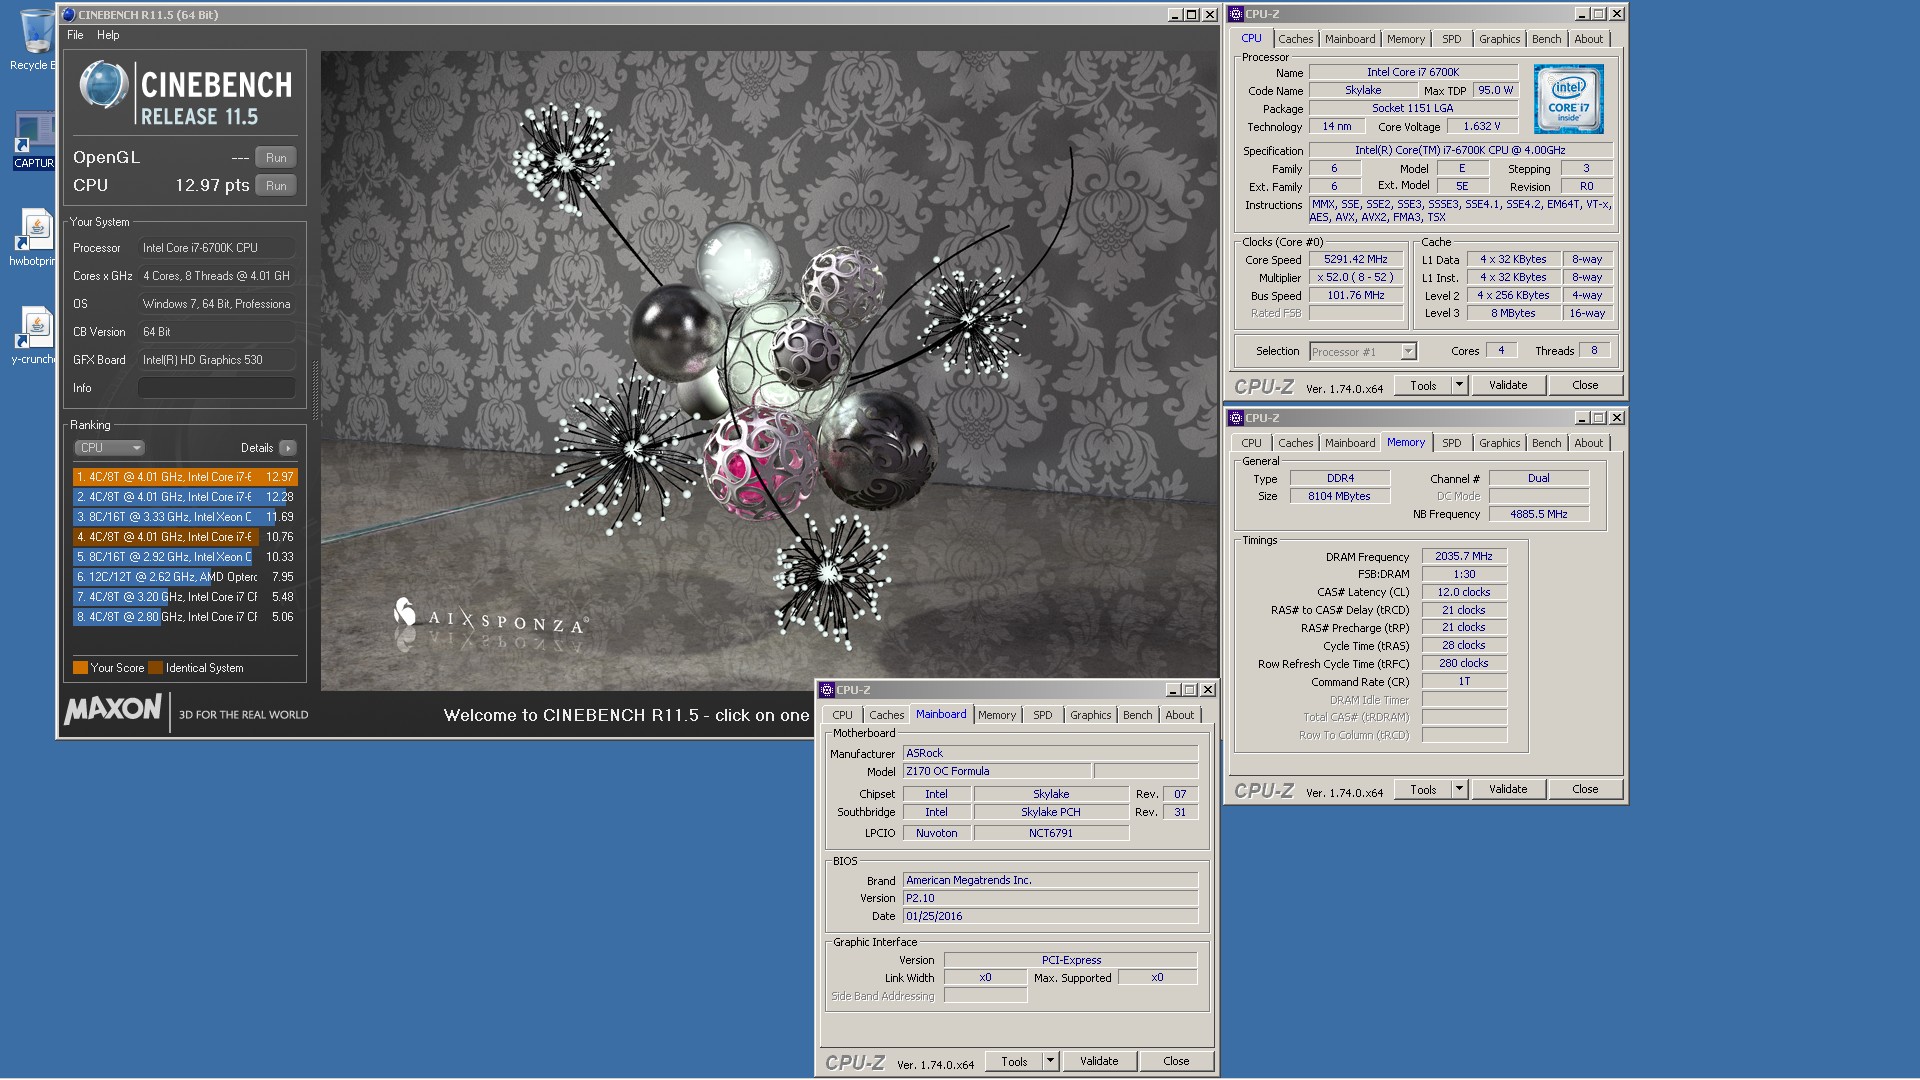
Task: Switch to Mainboard tab in top CPU-Z window
Action: [1350, 39]
